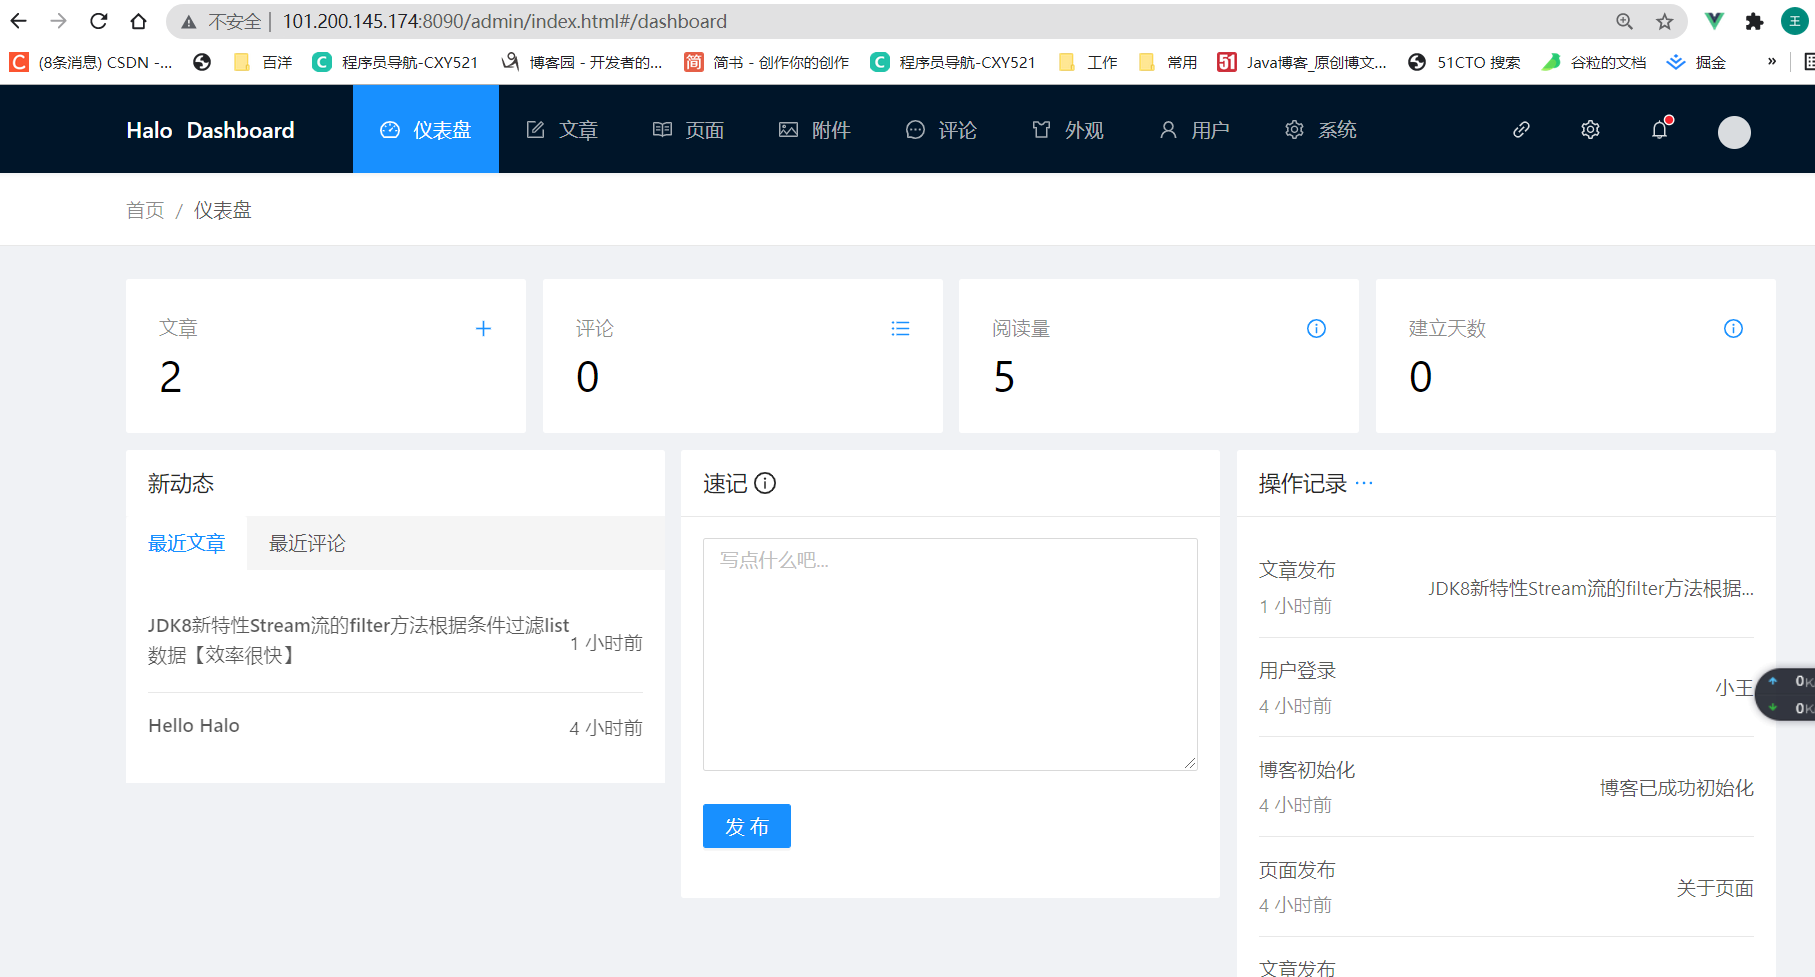Click the zoom magnifier in address bar
The height and width of the screenshot is (977, 1815).
coord(1625,21)
